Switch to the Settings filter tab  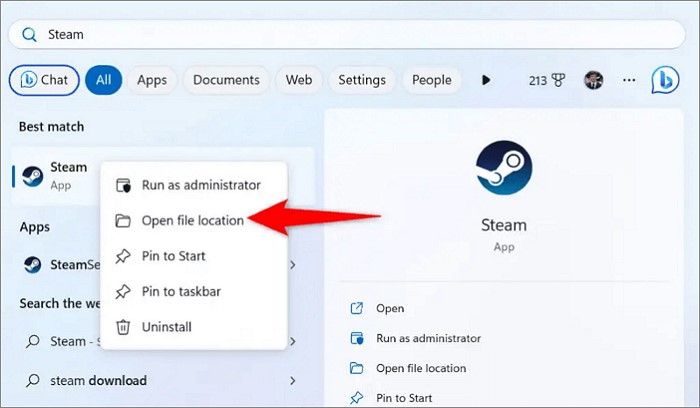(362, 80)
